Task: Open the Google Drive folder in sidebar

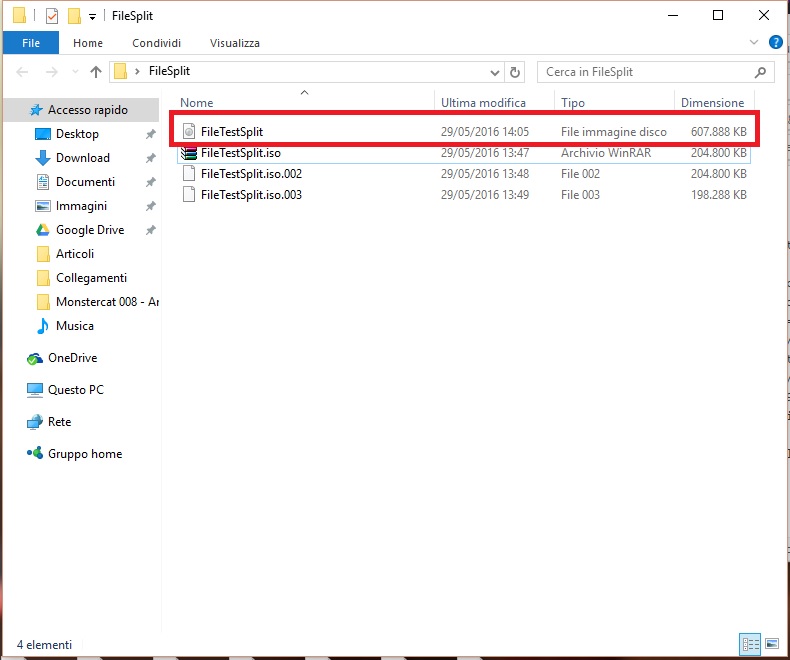Action: [89, 230]
